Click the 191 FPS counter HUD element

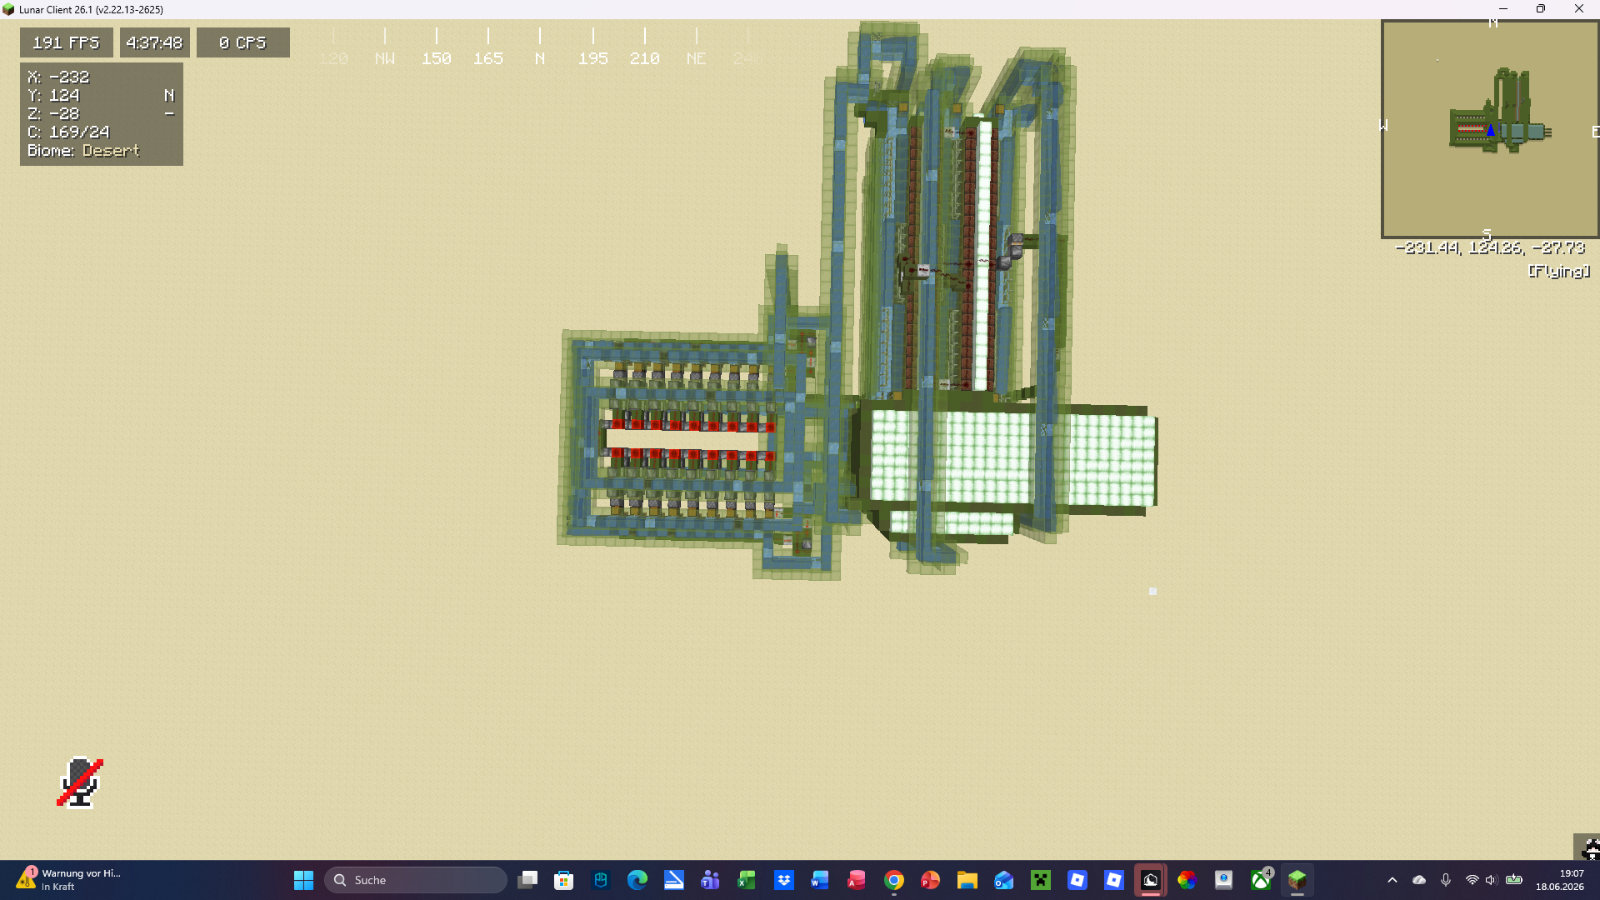point(66,43)
